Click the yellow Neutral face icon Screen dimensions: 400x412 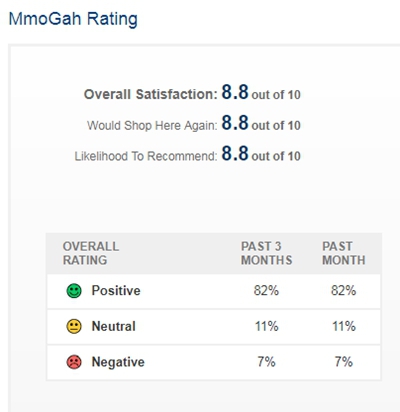coord(74,326)
